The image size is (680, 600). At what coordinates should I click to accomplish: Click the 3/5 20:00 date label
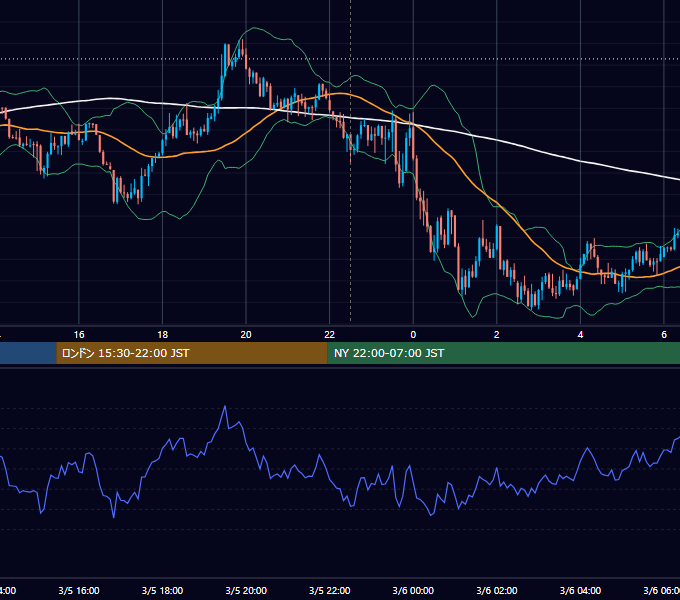246,590
